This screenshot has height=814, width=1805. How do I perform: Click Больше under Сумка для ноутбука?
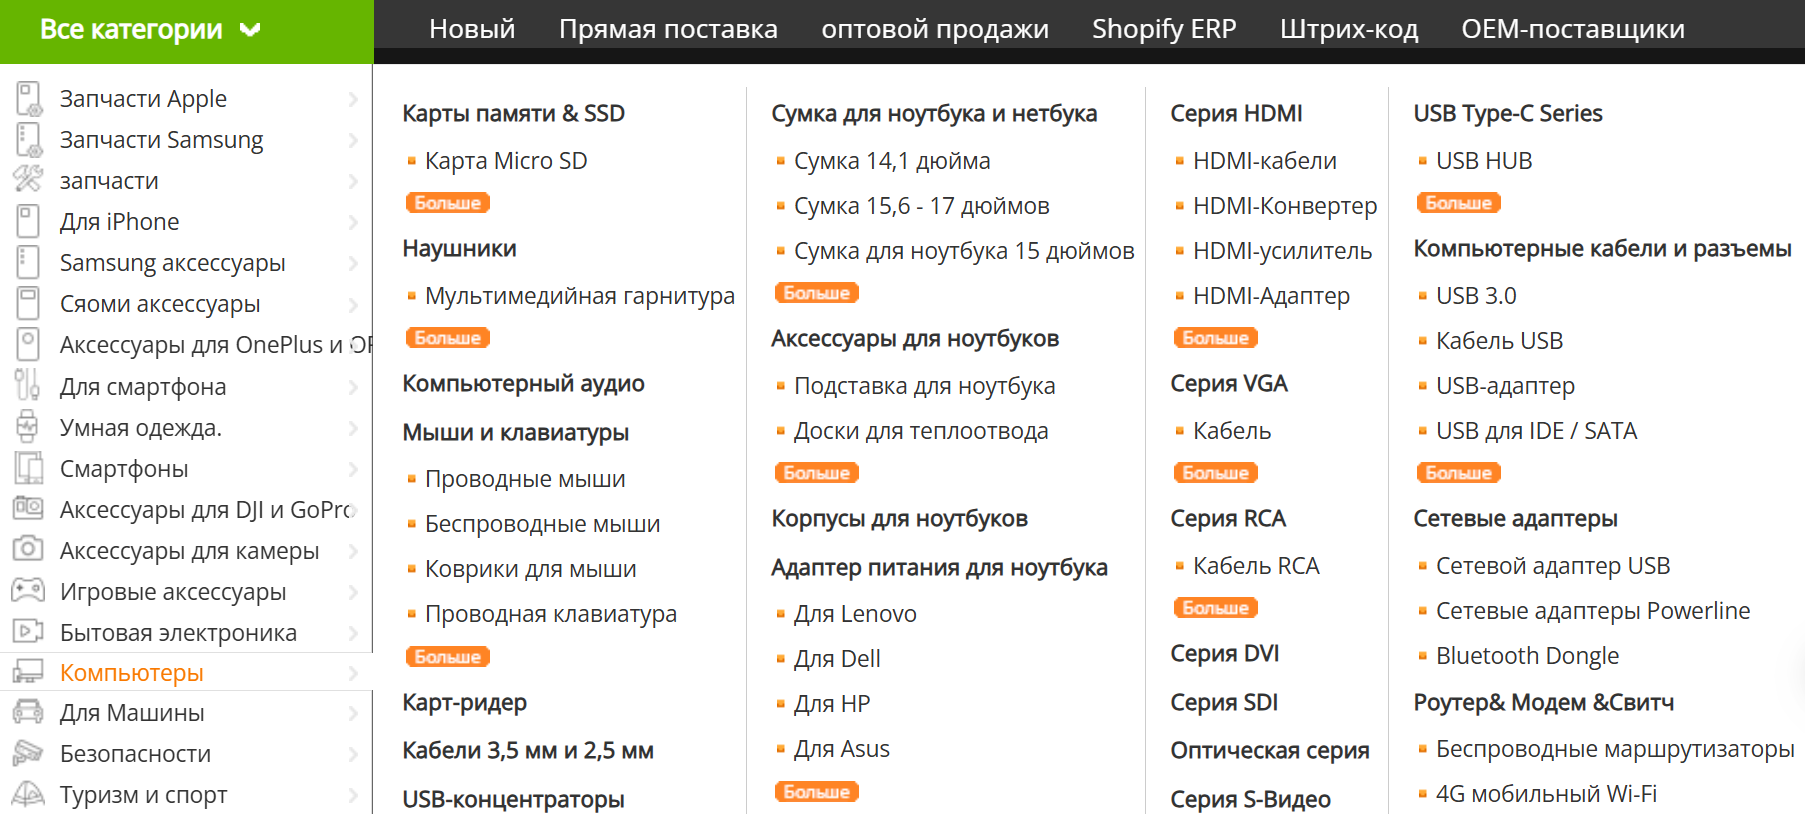tap(816, 293)
